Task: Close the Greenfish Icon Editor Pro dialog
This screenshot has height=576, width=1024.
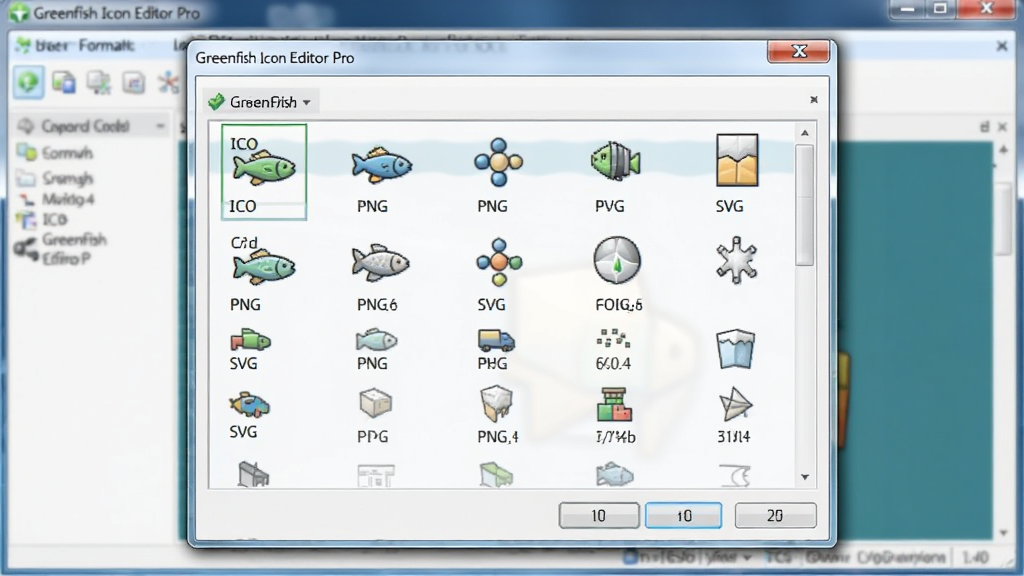Action: click(x=799, y=52)
